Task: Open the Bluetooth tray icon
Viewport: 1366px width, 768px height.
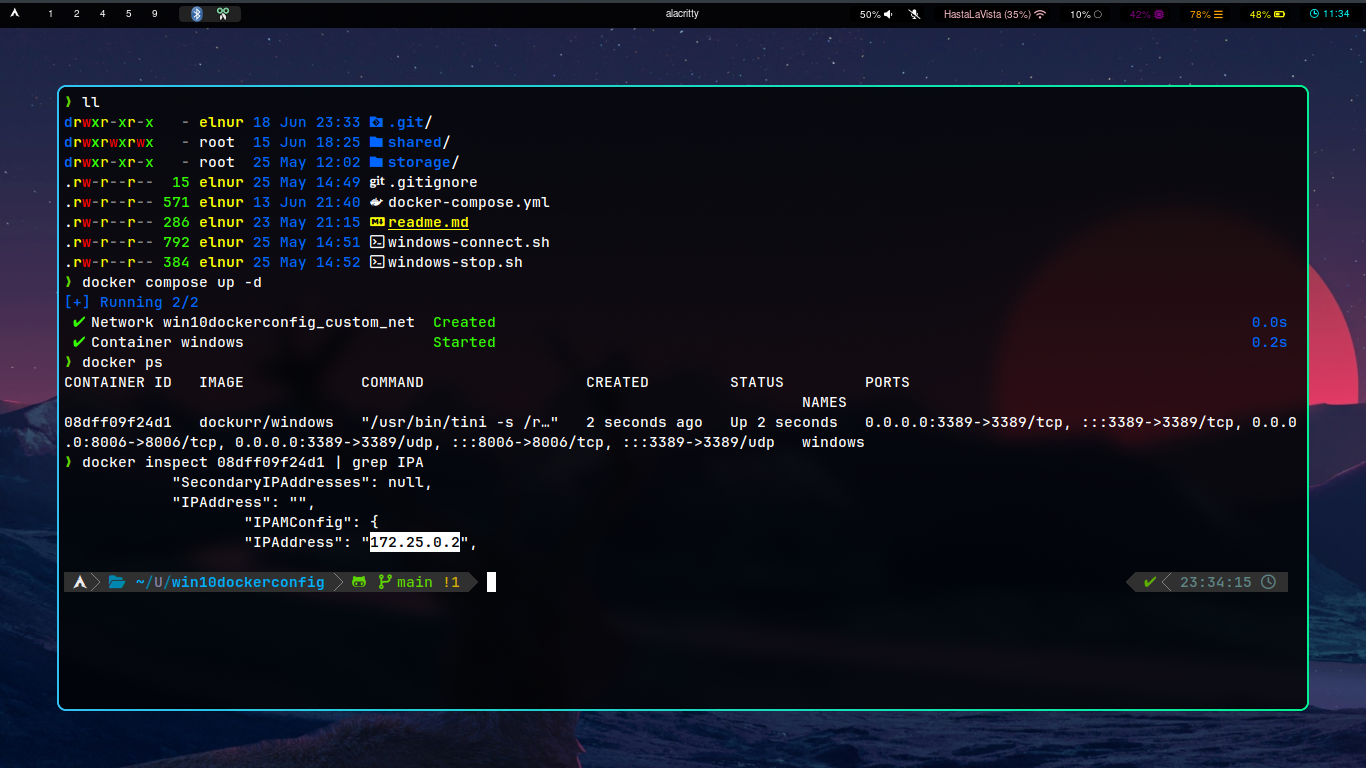Action: [196, 14]
